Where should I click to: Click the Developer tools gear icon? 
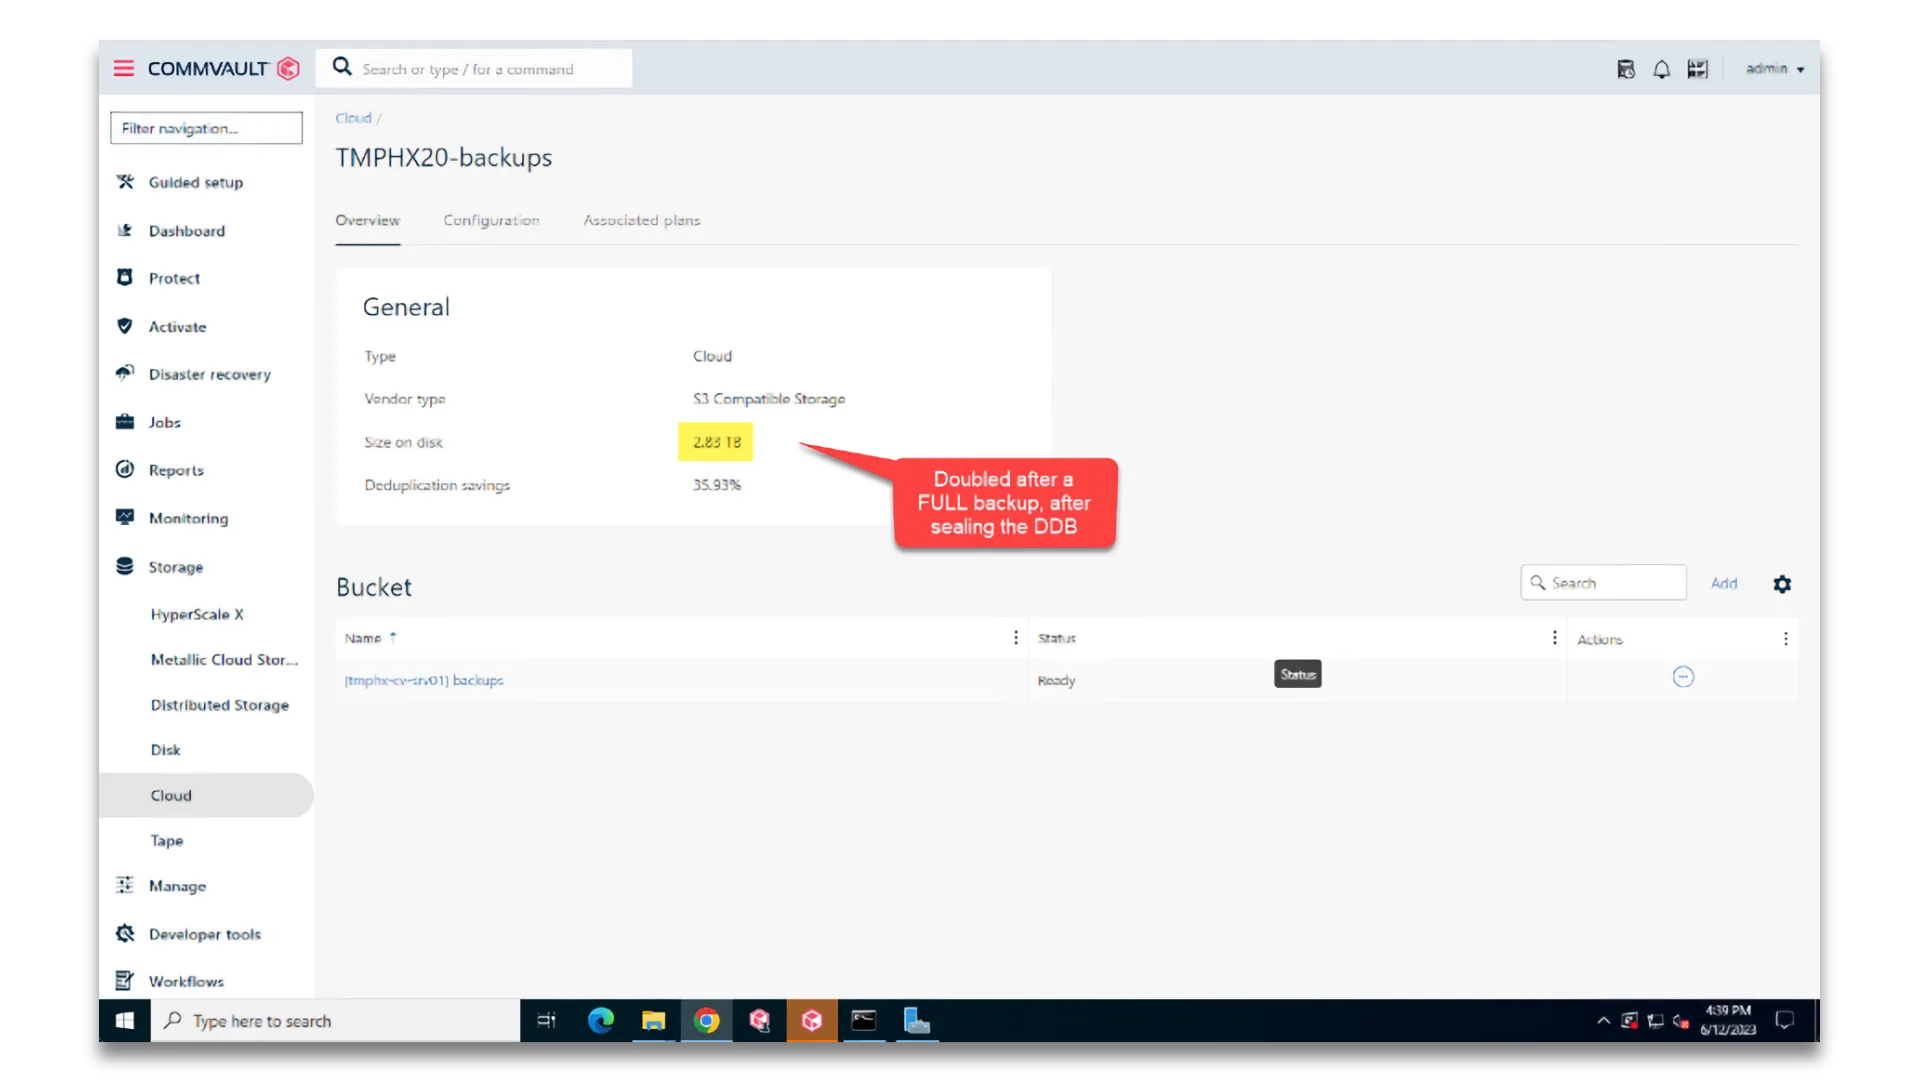(x=125, y=933)
